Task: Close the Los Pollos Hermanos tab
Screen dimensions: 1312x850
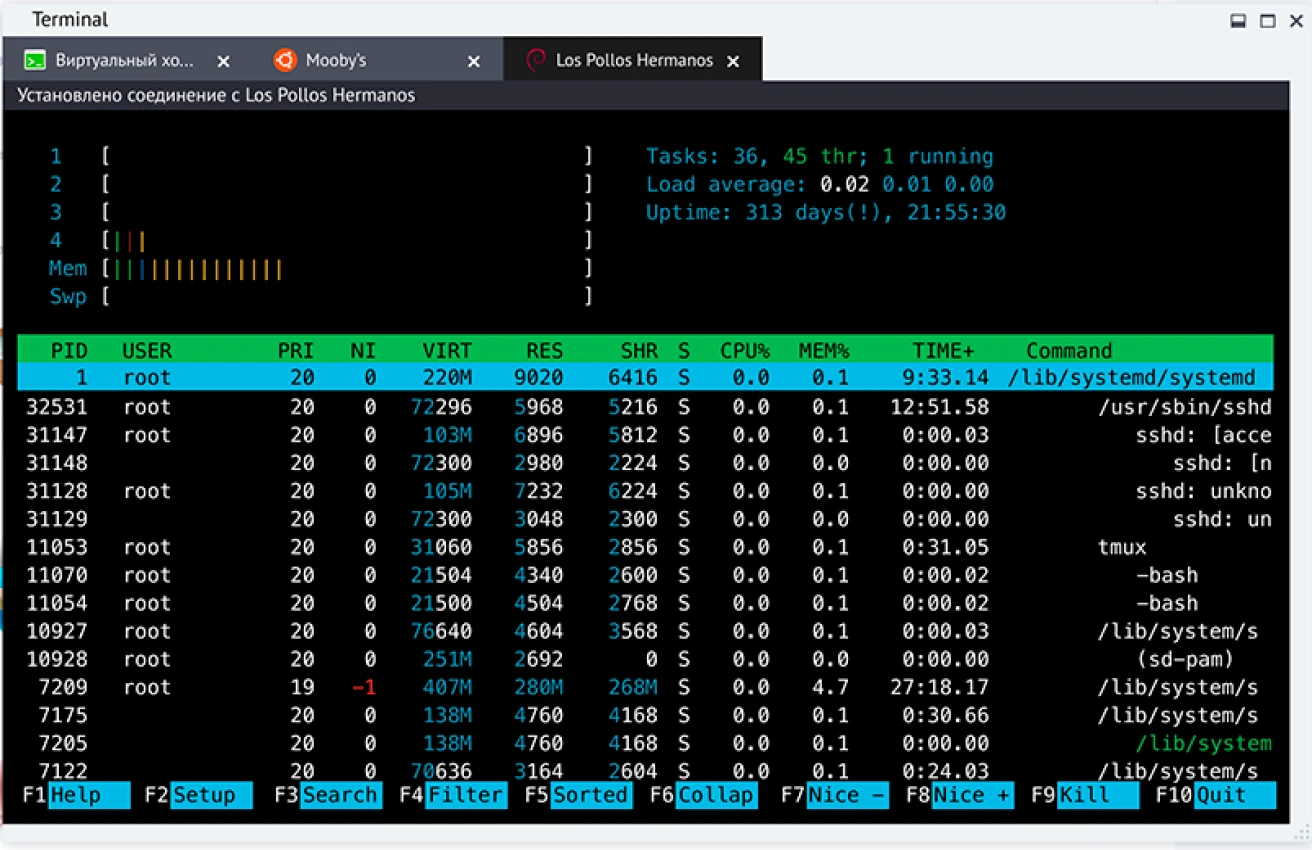Action: pos(733,62)
